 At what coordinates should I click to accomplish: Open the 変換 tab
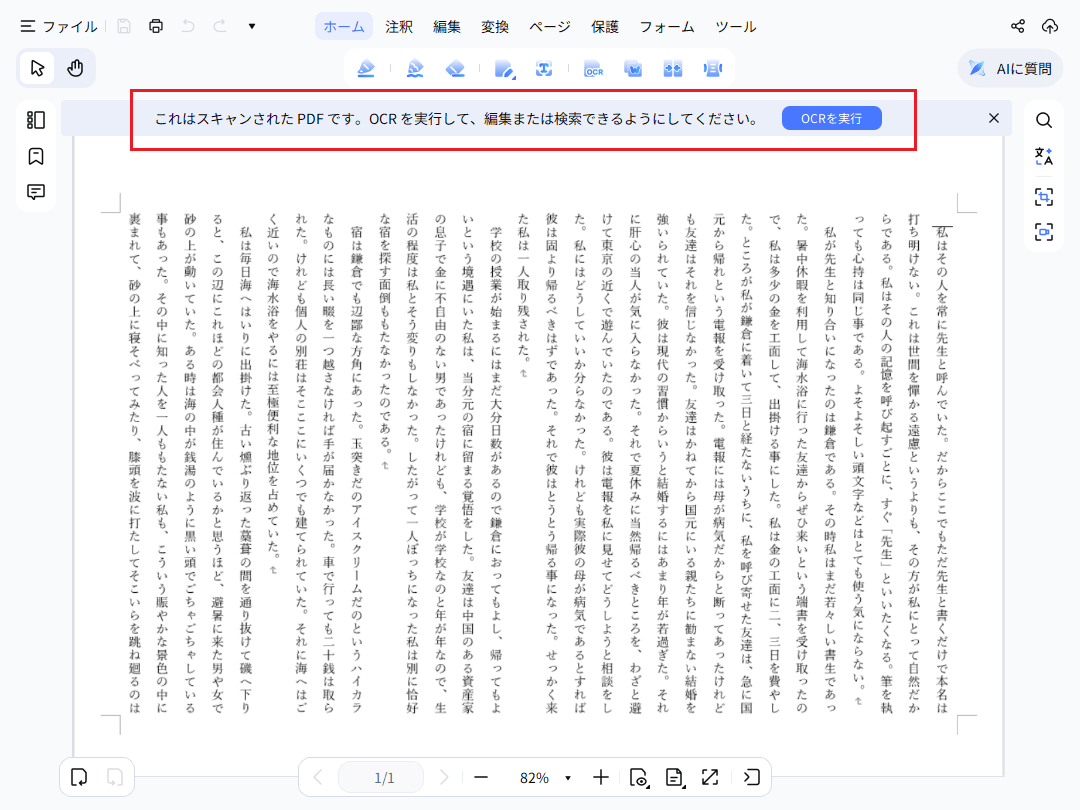pos(495,27)
